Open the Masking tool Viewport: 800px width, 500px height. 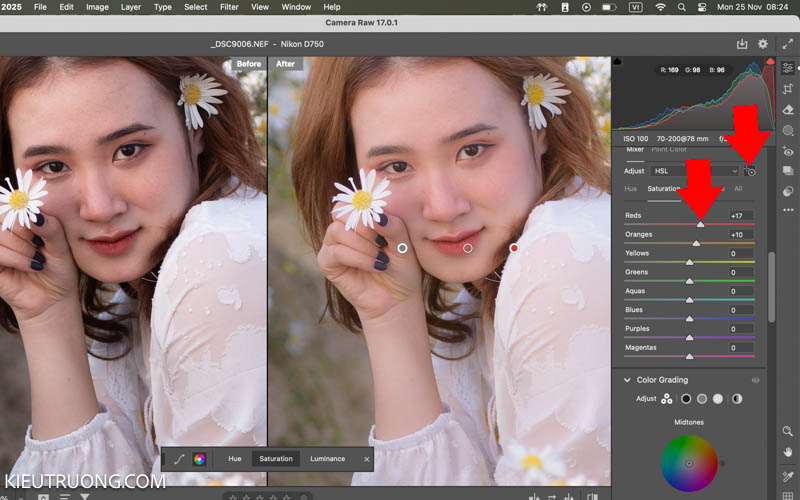tap(788, 131)
